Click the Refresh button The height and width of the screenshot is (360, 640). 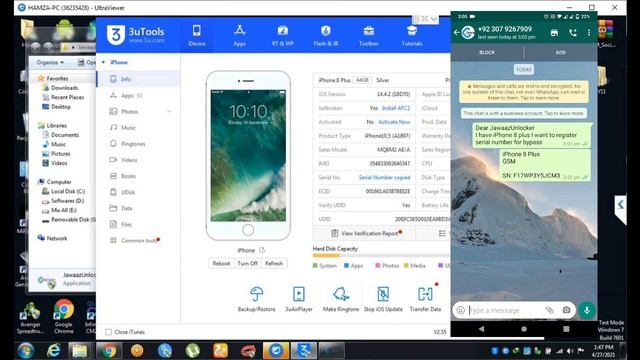(x=274, y=264)
